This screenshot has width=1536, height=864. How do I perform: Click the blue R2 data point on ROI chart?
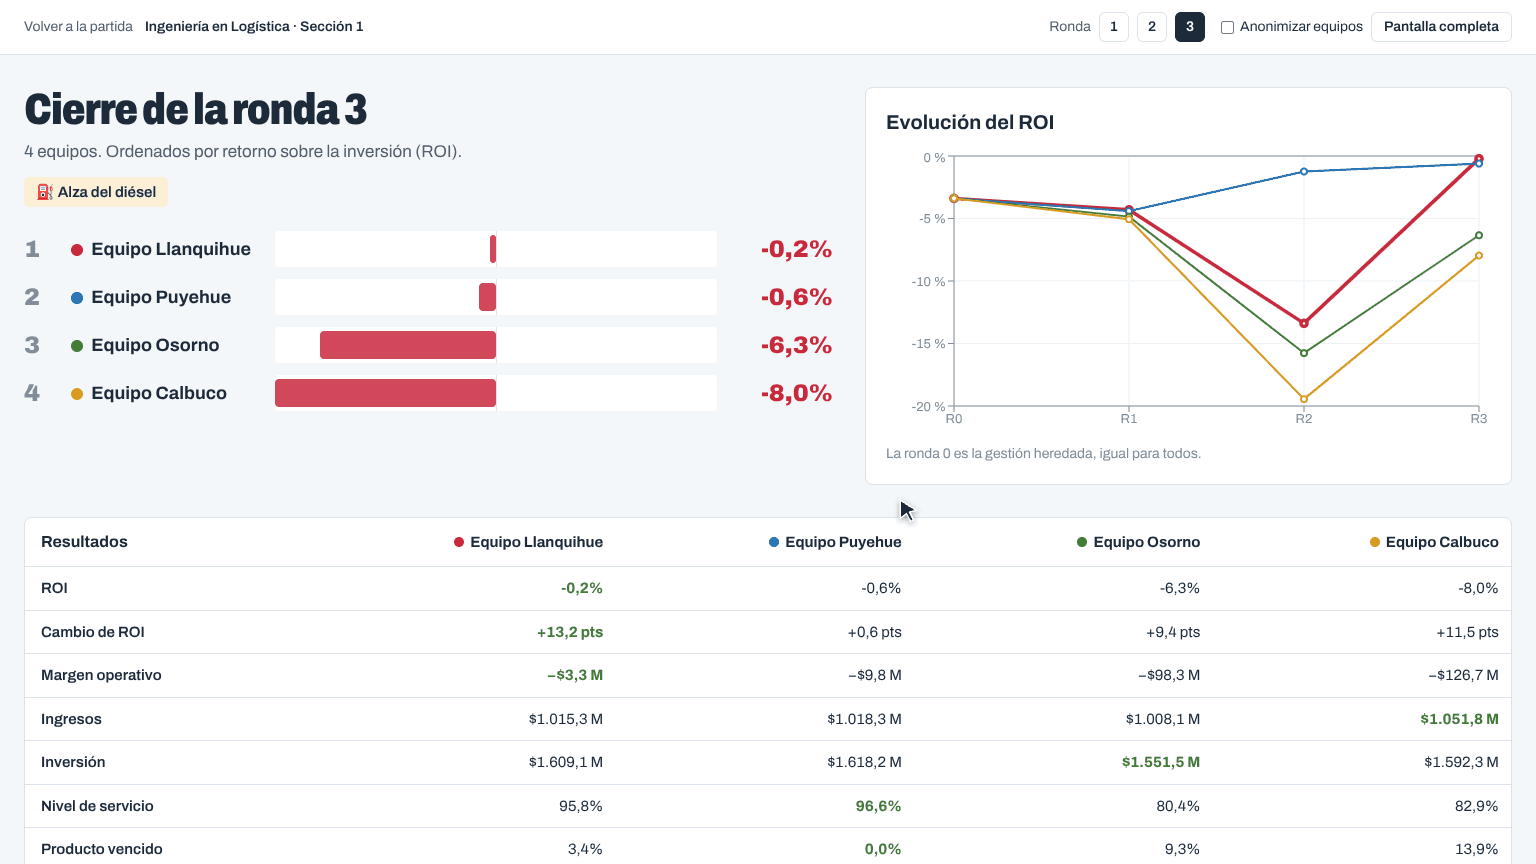point(1304,172)
